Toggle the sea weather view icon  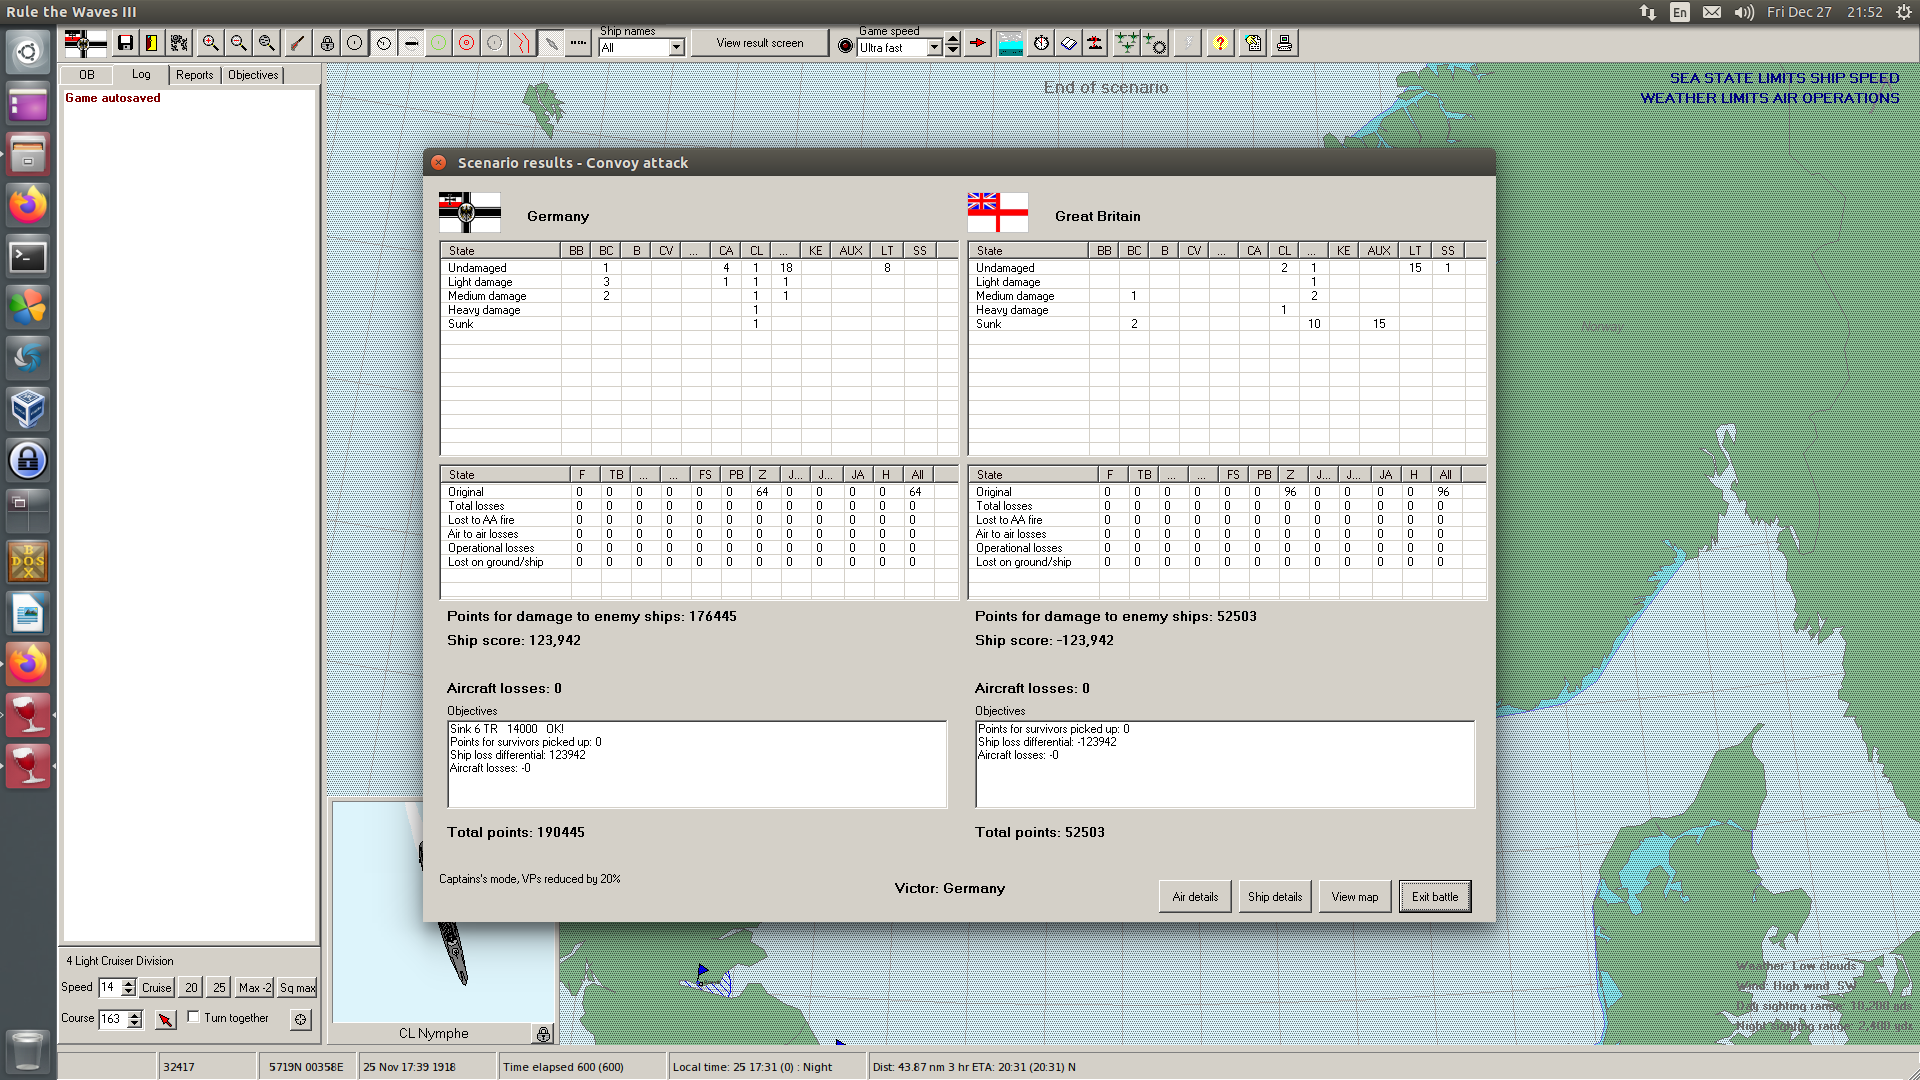(x=1011, y=43)
